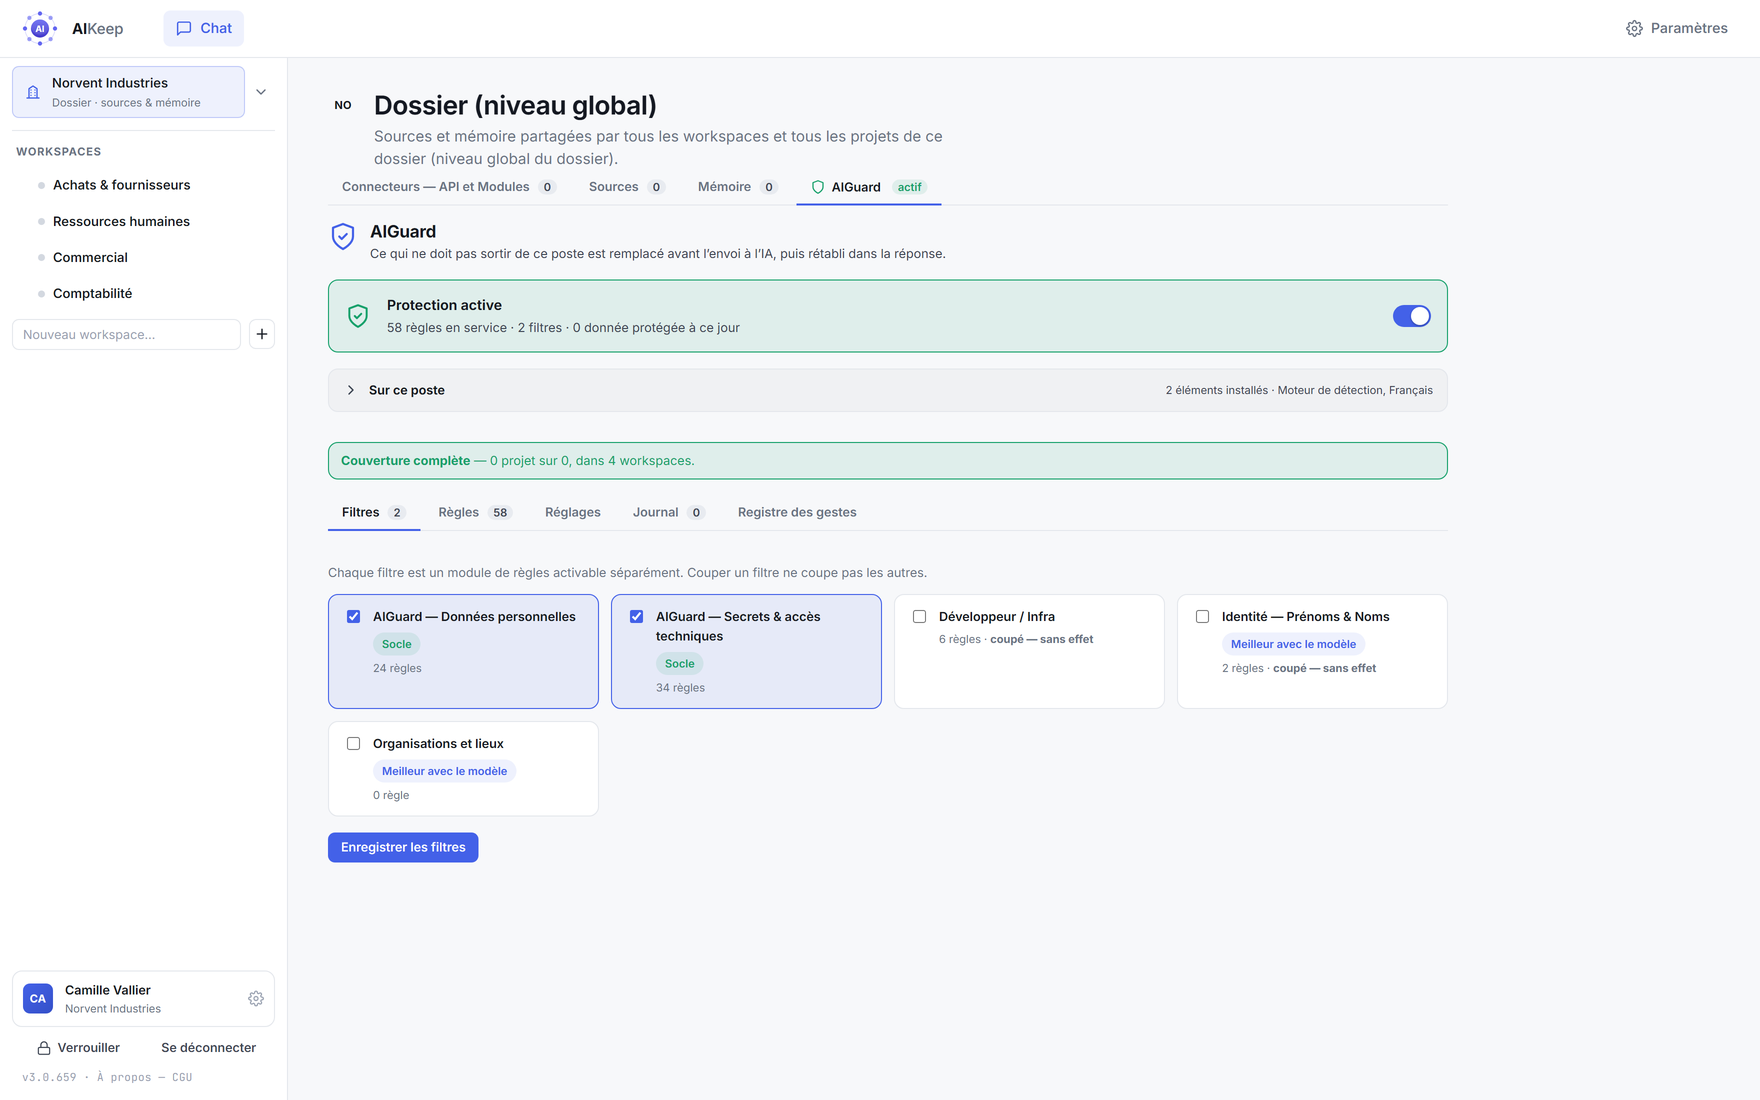Viewport: 1760px width, 1100px height.
Task: Open the Filtres sub-tab
Action: click(373, 512)
